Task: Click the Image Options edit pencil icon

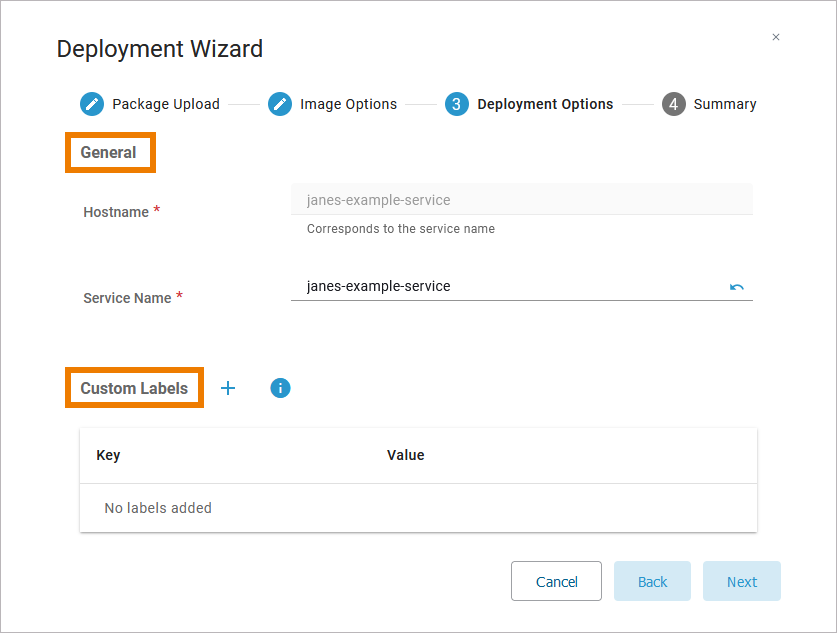Action: [280, 104]
